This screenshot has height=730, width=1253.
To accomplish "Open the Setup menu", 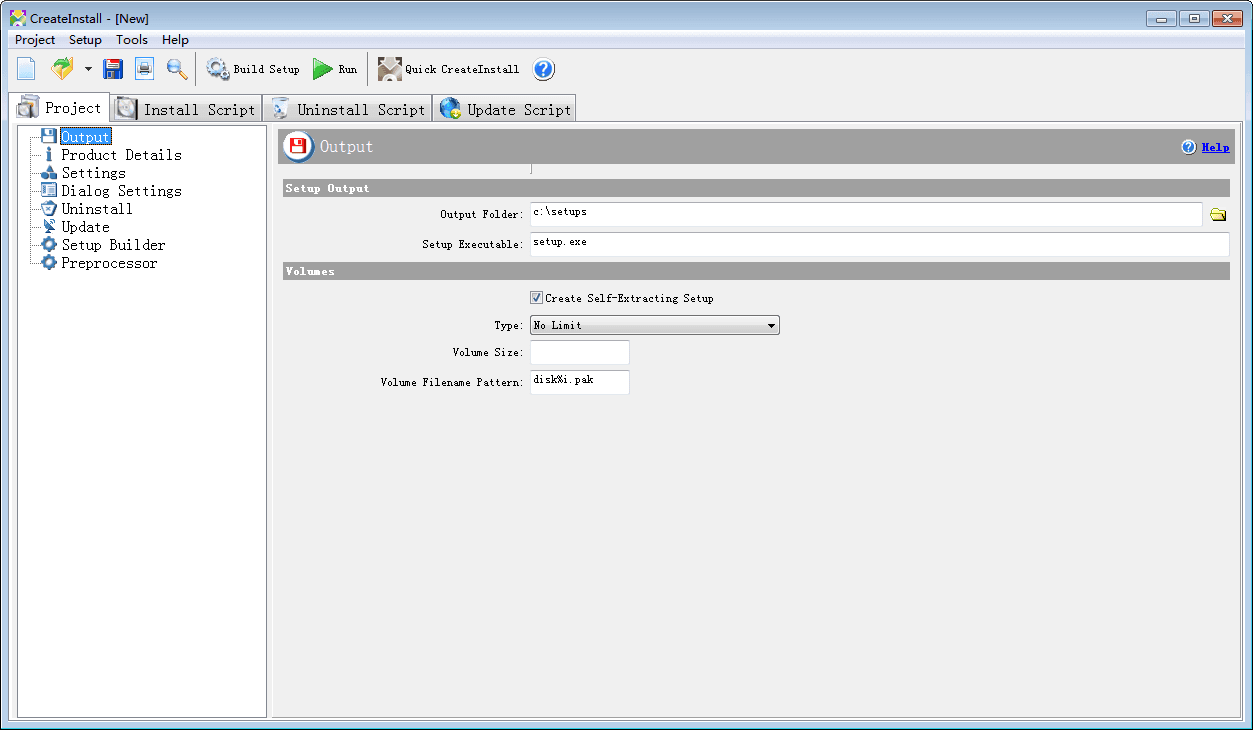I will [85, 40].
